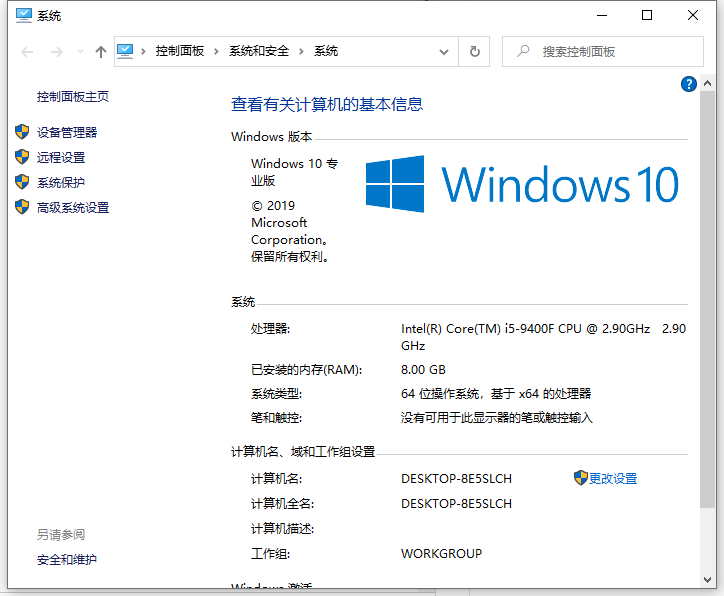Open Help via the blue question mark
The height and width of the screenshot is (596, 724).
point(689,85)
